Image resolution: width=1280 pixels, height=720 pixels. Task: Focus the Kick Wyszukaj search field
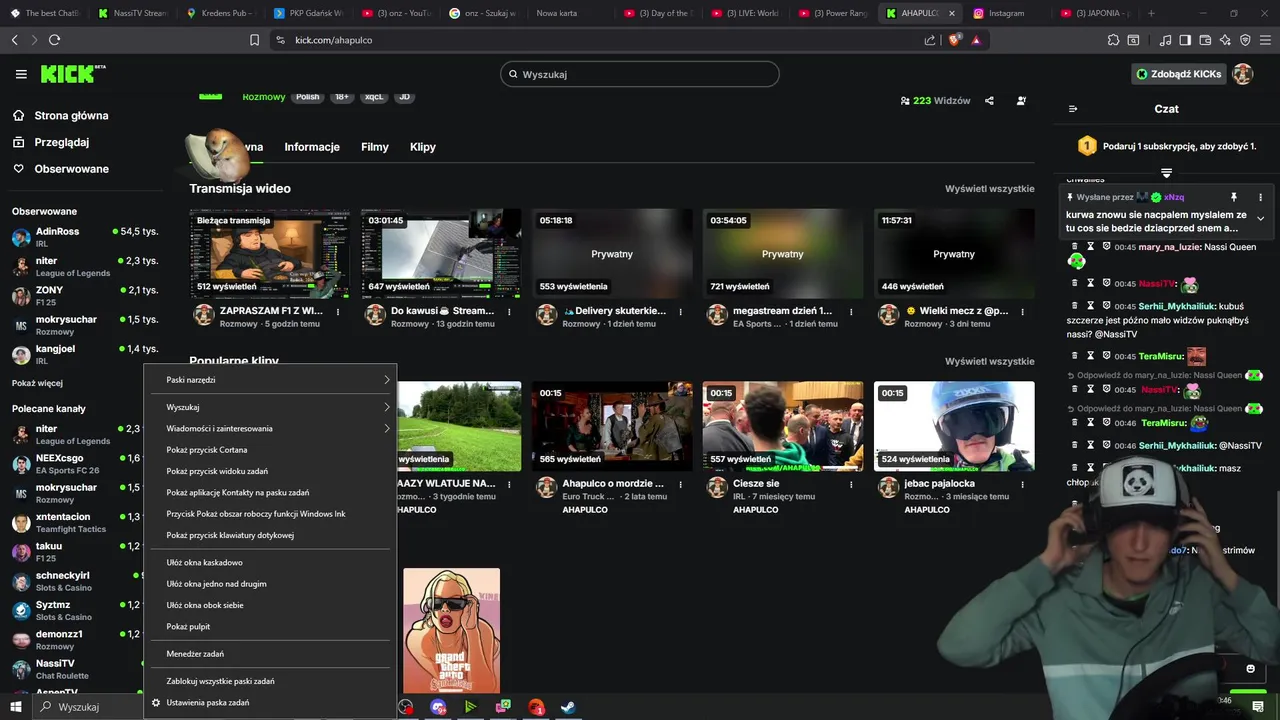pos(640,74)
